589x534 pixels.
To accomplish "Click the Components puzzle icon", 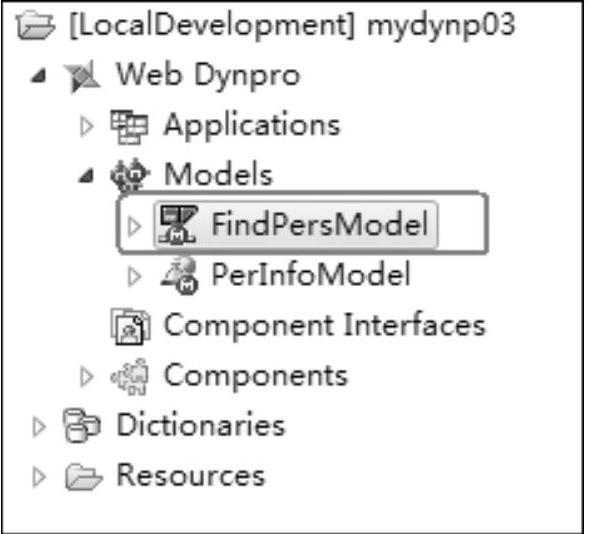I will click(130, 376).
